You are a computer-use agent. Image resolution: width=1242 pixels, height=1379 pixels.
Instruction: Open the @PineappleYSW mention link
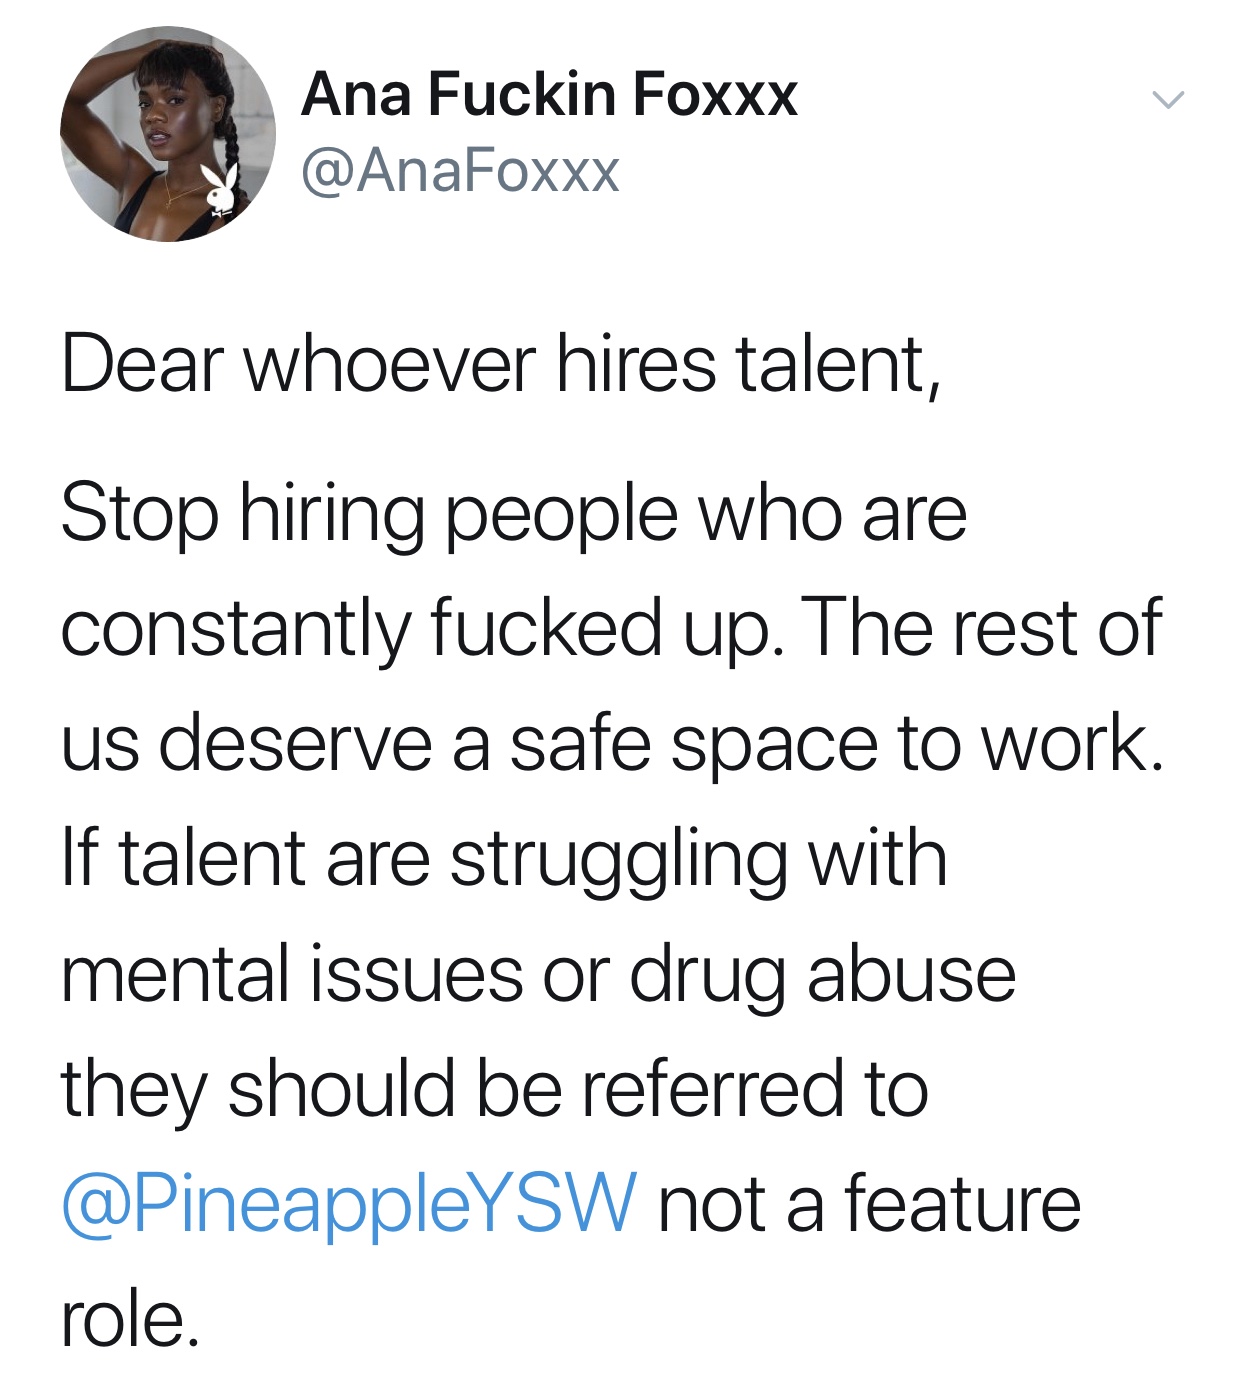pyautogui.click(x=348, y=1203)
